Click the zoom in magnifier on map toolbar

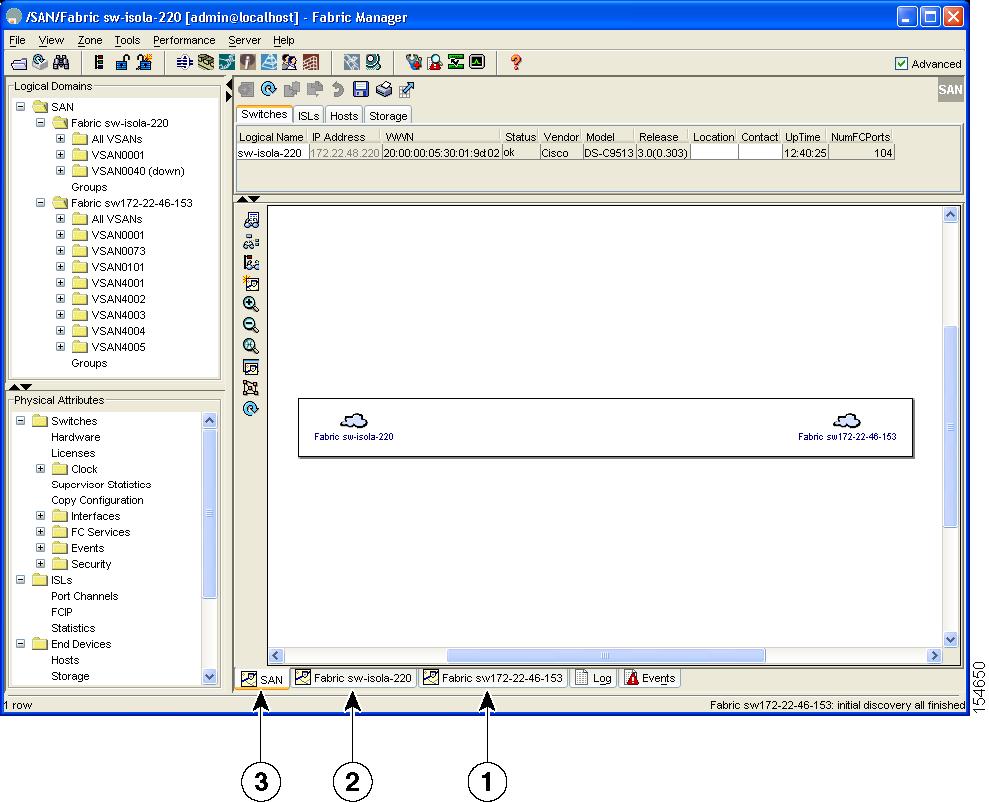[250, 304]
